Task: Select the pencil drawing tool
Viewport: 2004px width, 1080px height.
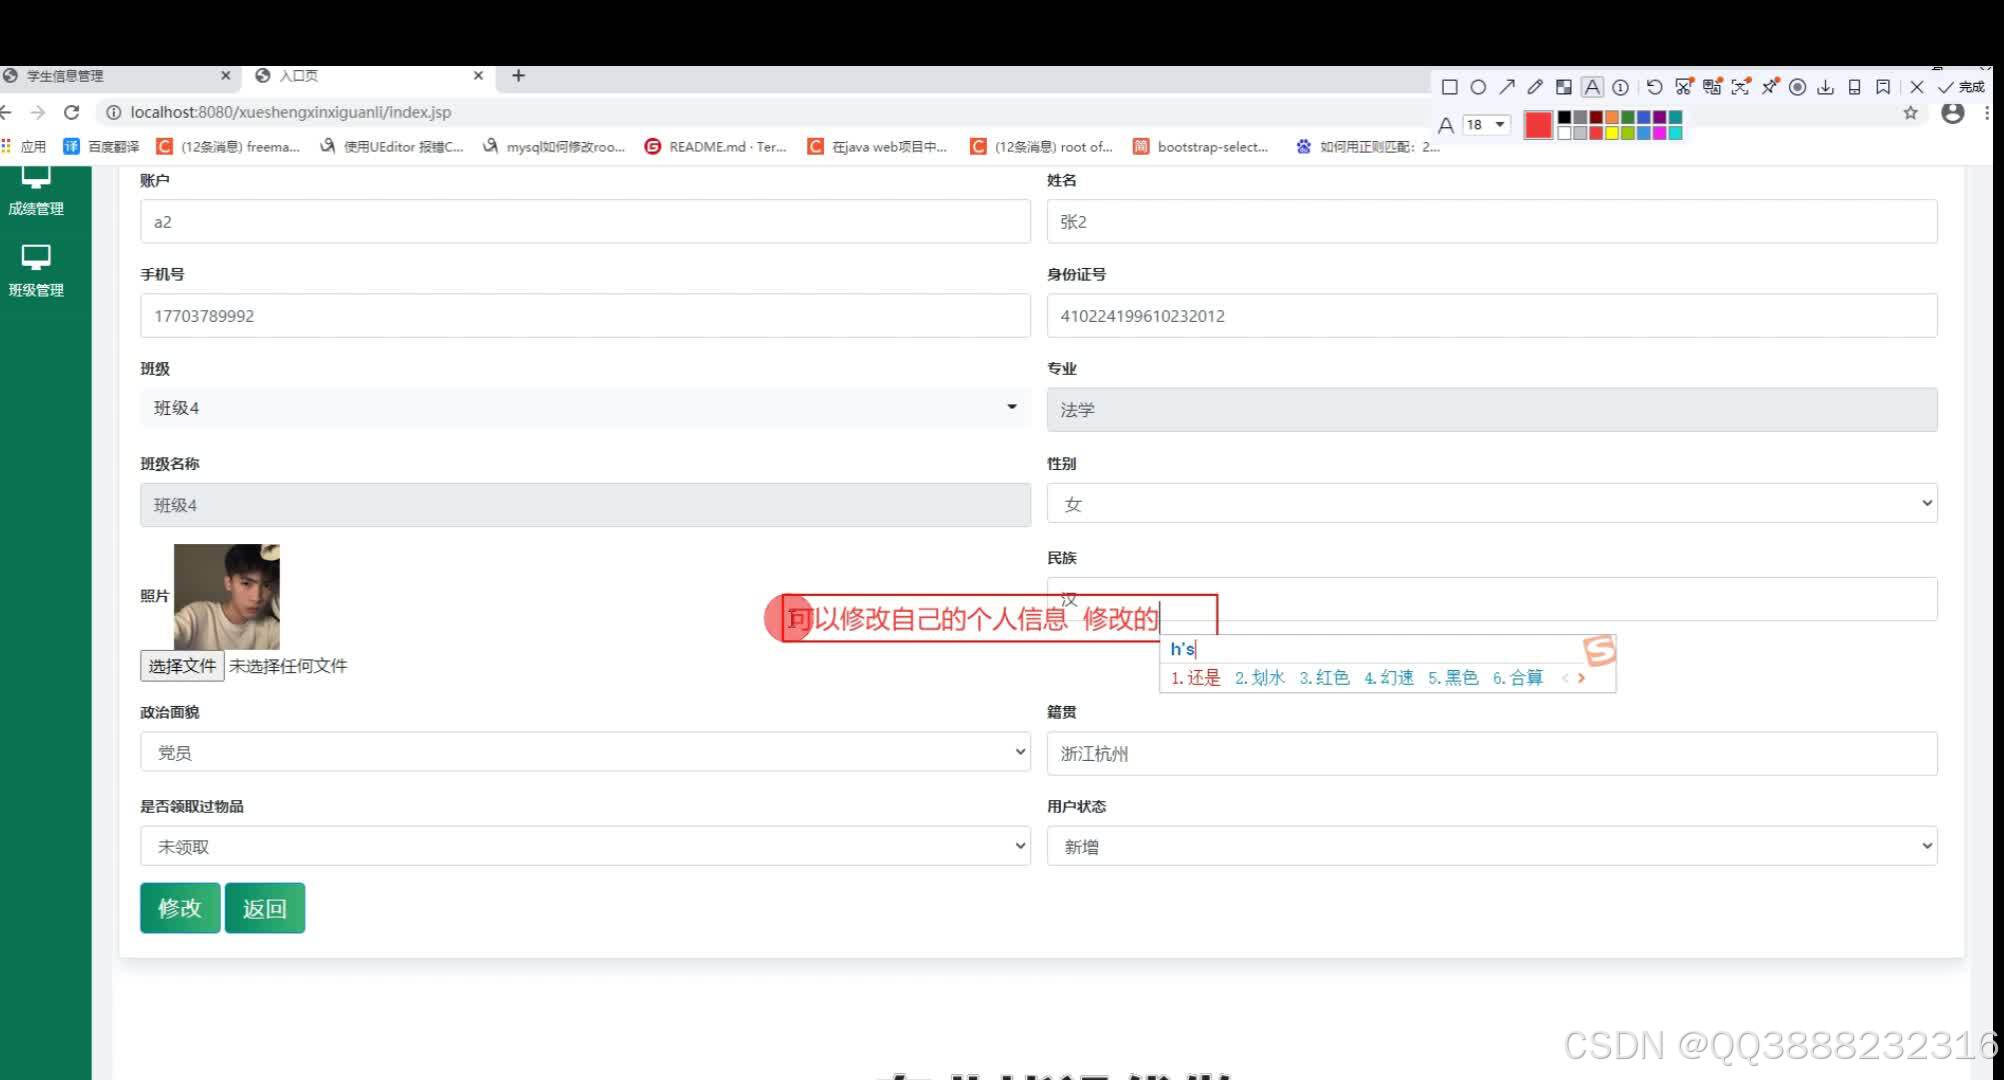Action: click(x=1535, y=87)
